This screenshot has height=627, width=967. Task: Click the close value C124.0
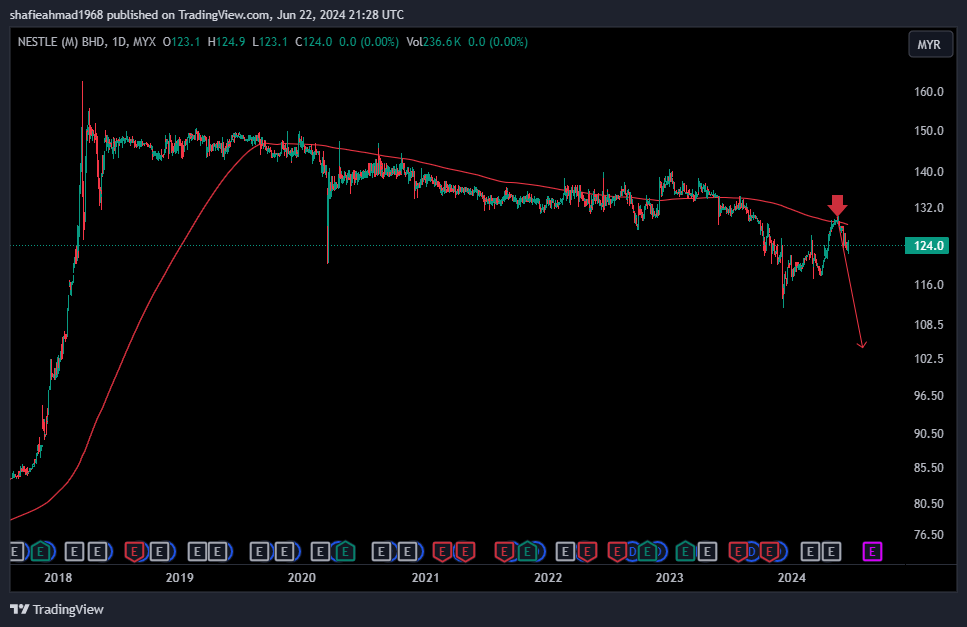pyautogui.click(x=313, y=42)
